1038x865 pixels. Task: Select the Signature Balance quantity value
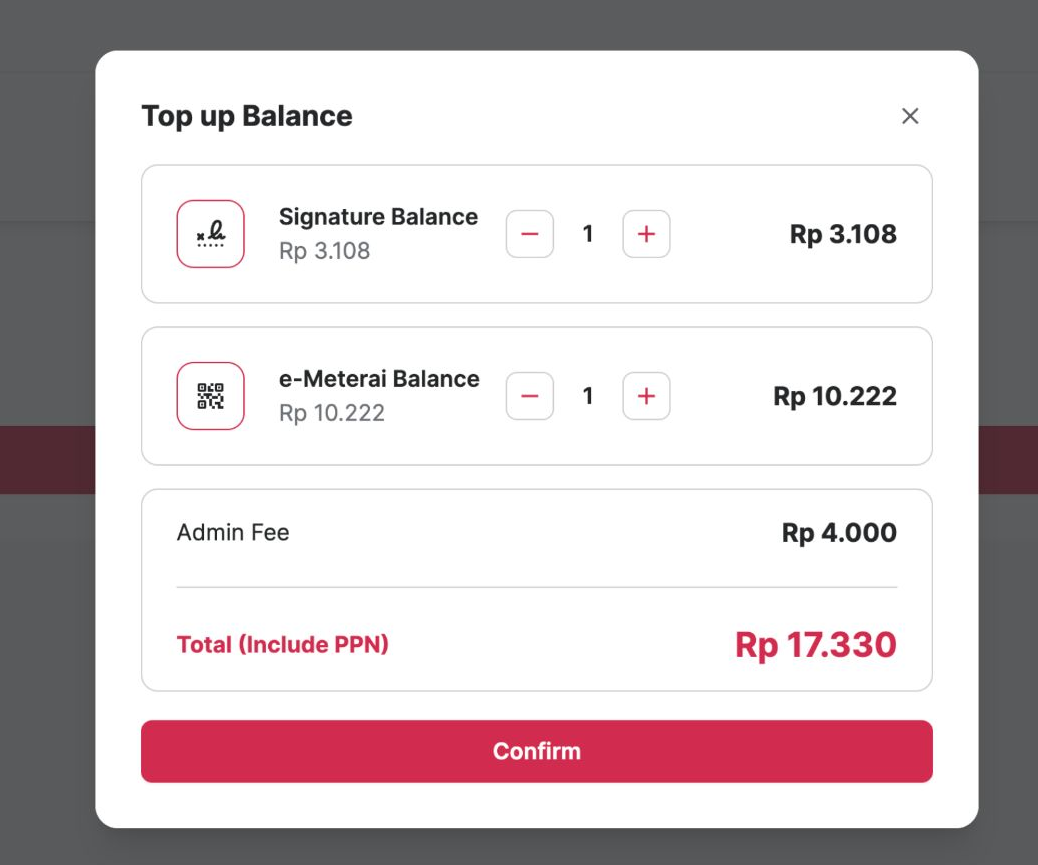588,234
